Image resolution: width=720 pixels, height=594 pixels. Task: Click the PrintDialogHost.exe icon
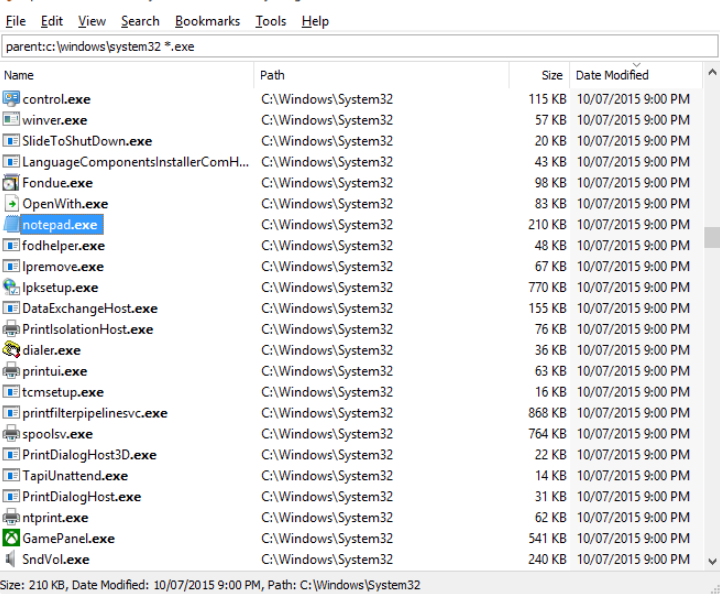pyautogui.click(x=11, y=497)
